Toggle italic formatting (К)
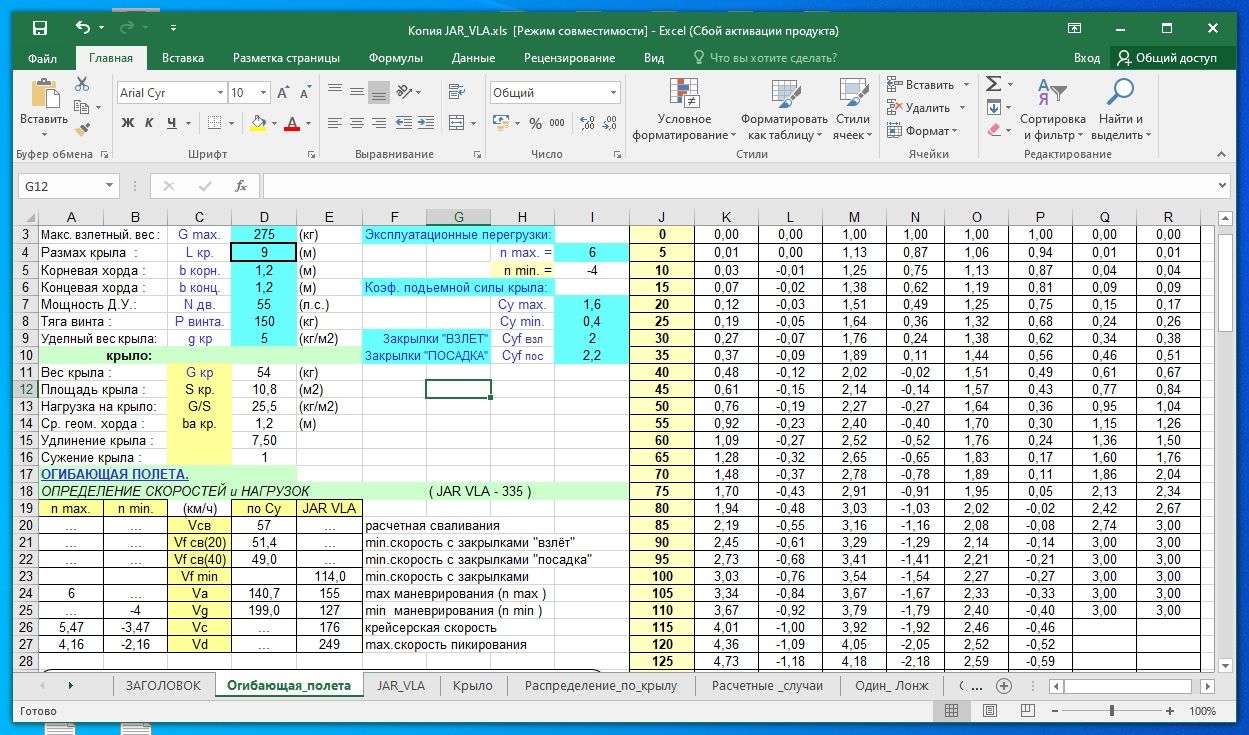The height and width of the screenshot is (735, 1249). coord(149,123)
